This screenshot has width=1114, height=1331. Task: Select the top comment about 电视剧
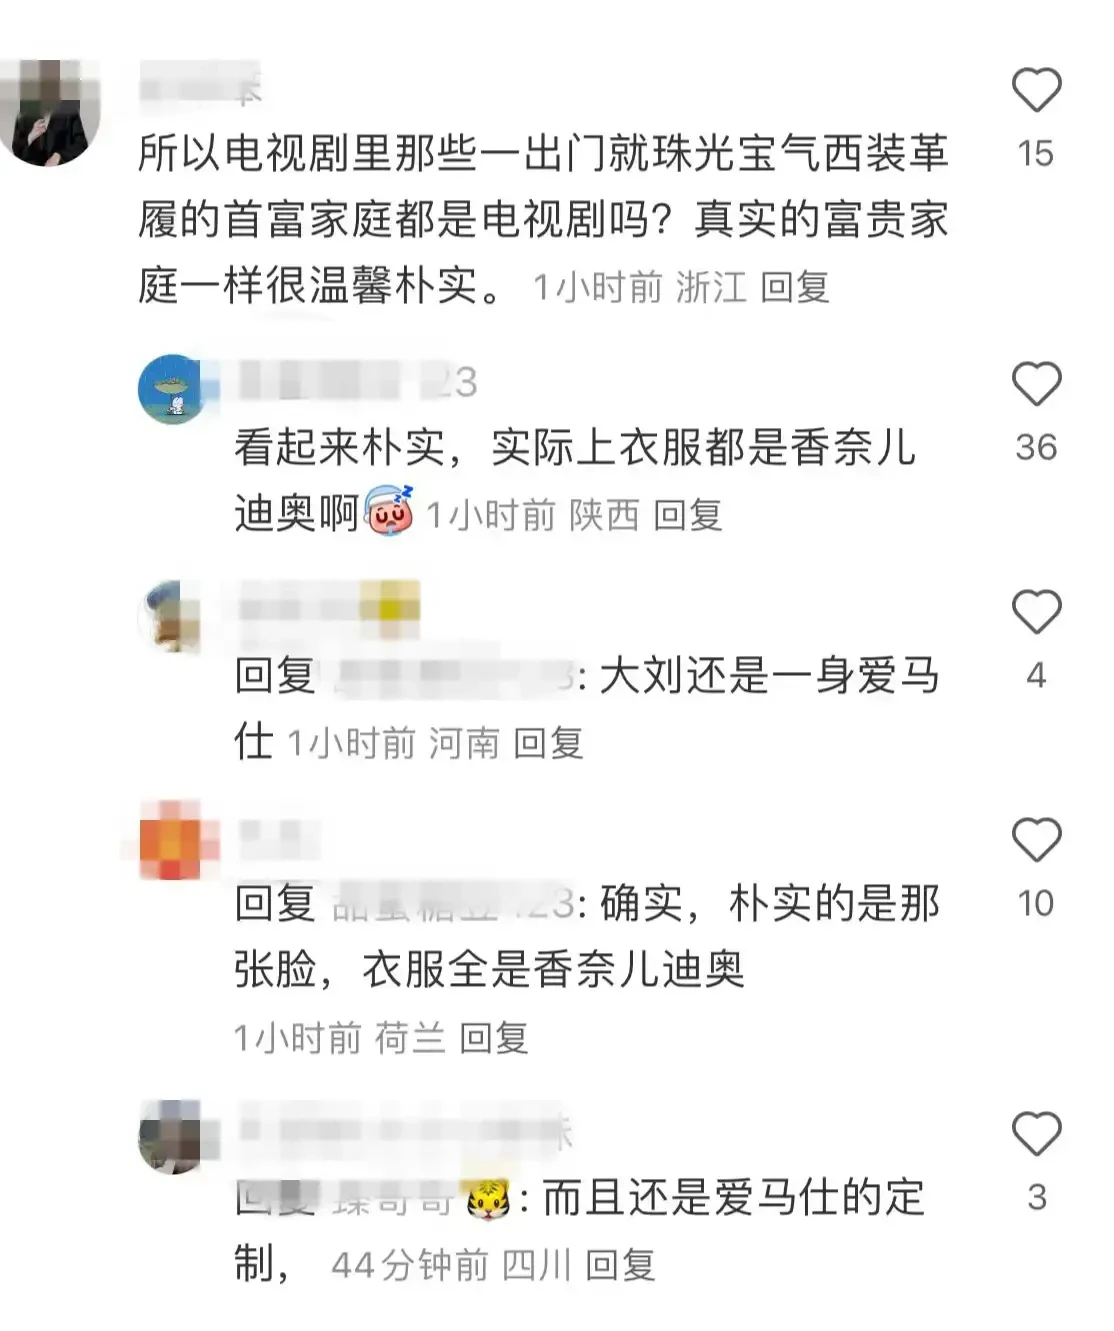click(543, 220)
